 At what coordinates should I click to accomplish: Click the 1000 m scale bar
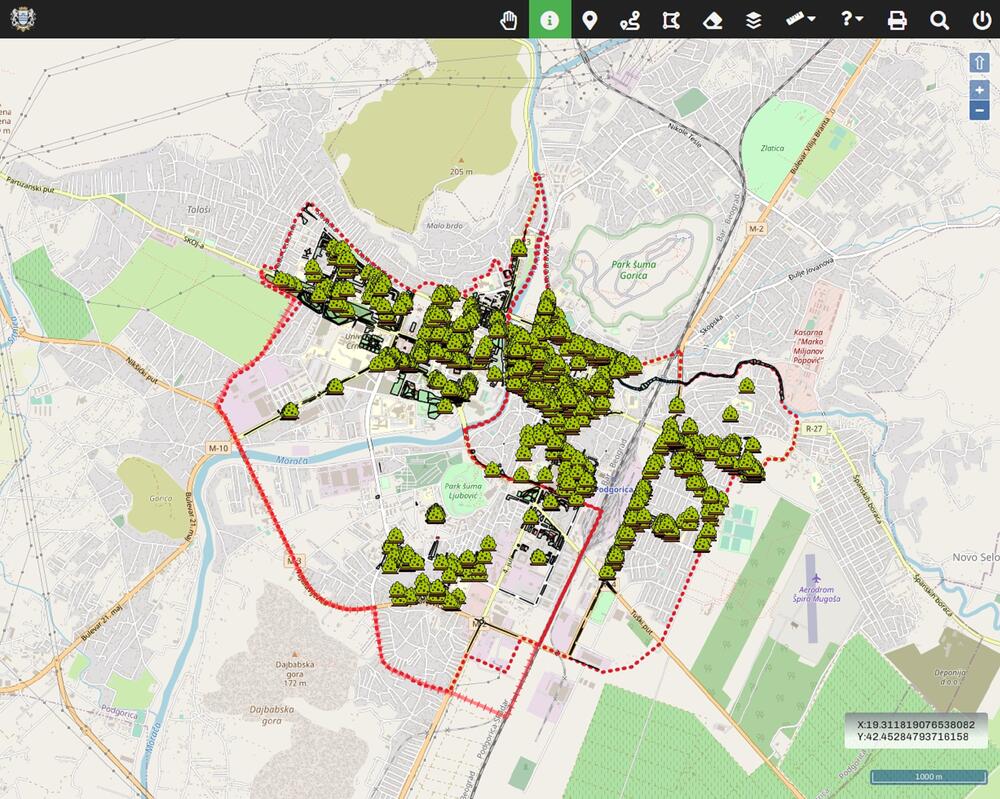tap(929, 776)
